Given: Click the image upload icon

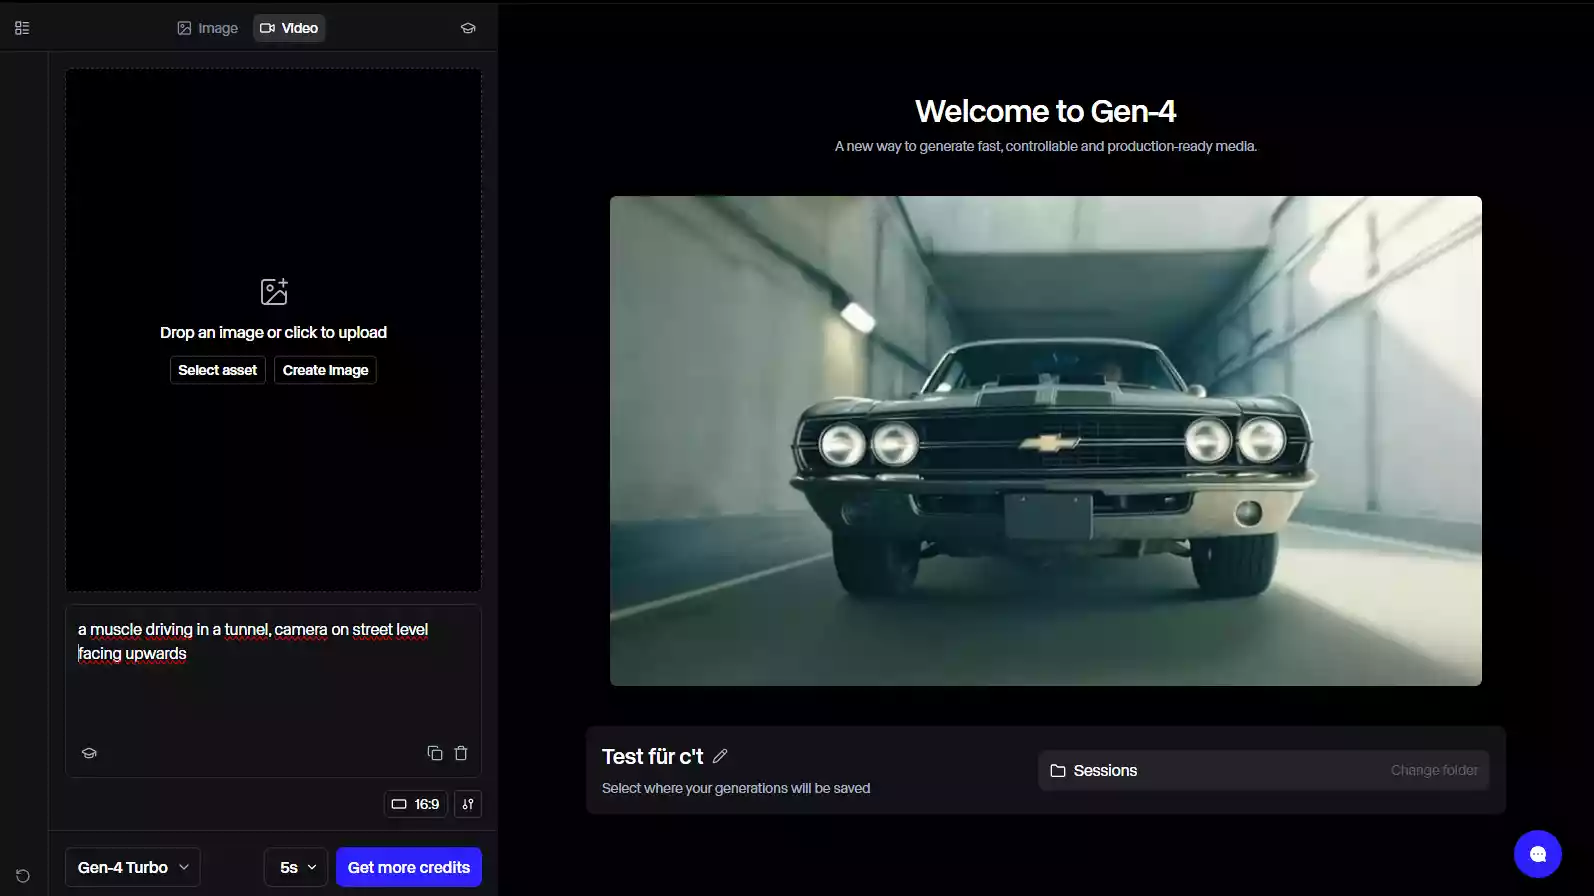Looking at the screenshot, I should pyautogui.click(x=273, y=292).
